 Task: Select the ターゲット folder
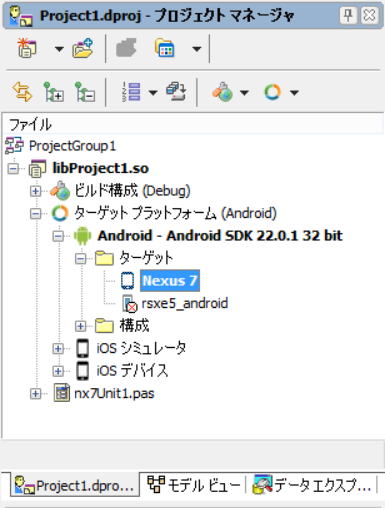point(146,258)
